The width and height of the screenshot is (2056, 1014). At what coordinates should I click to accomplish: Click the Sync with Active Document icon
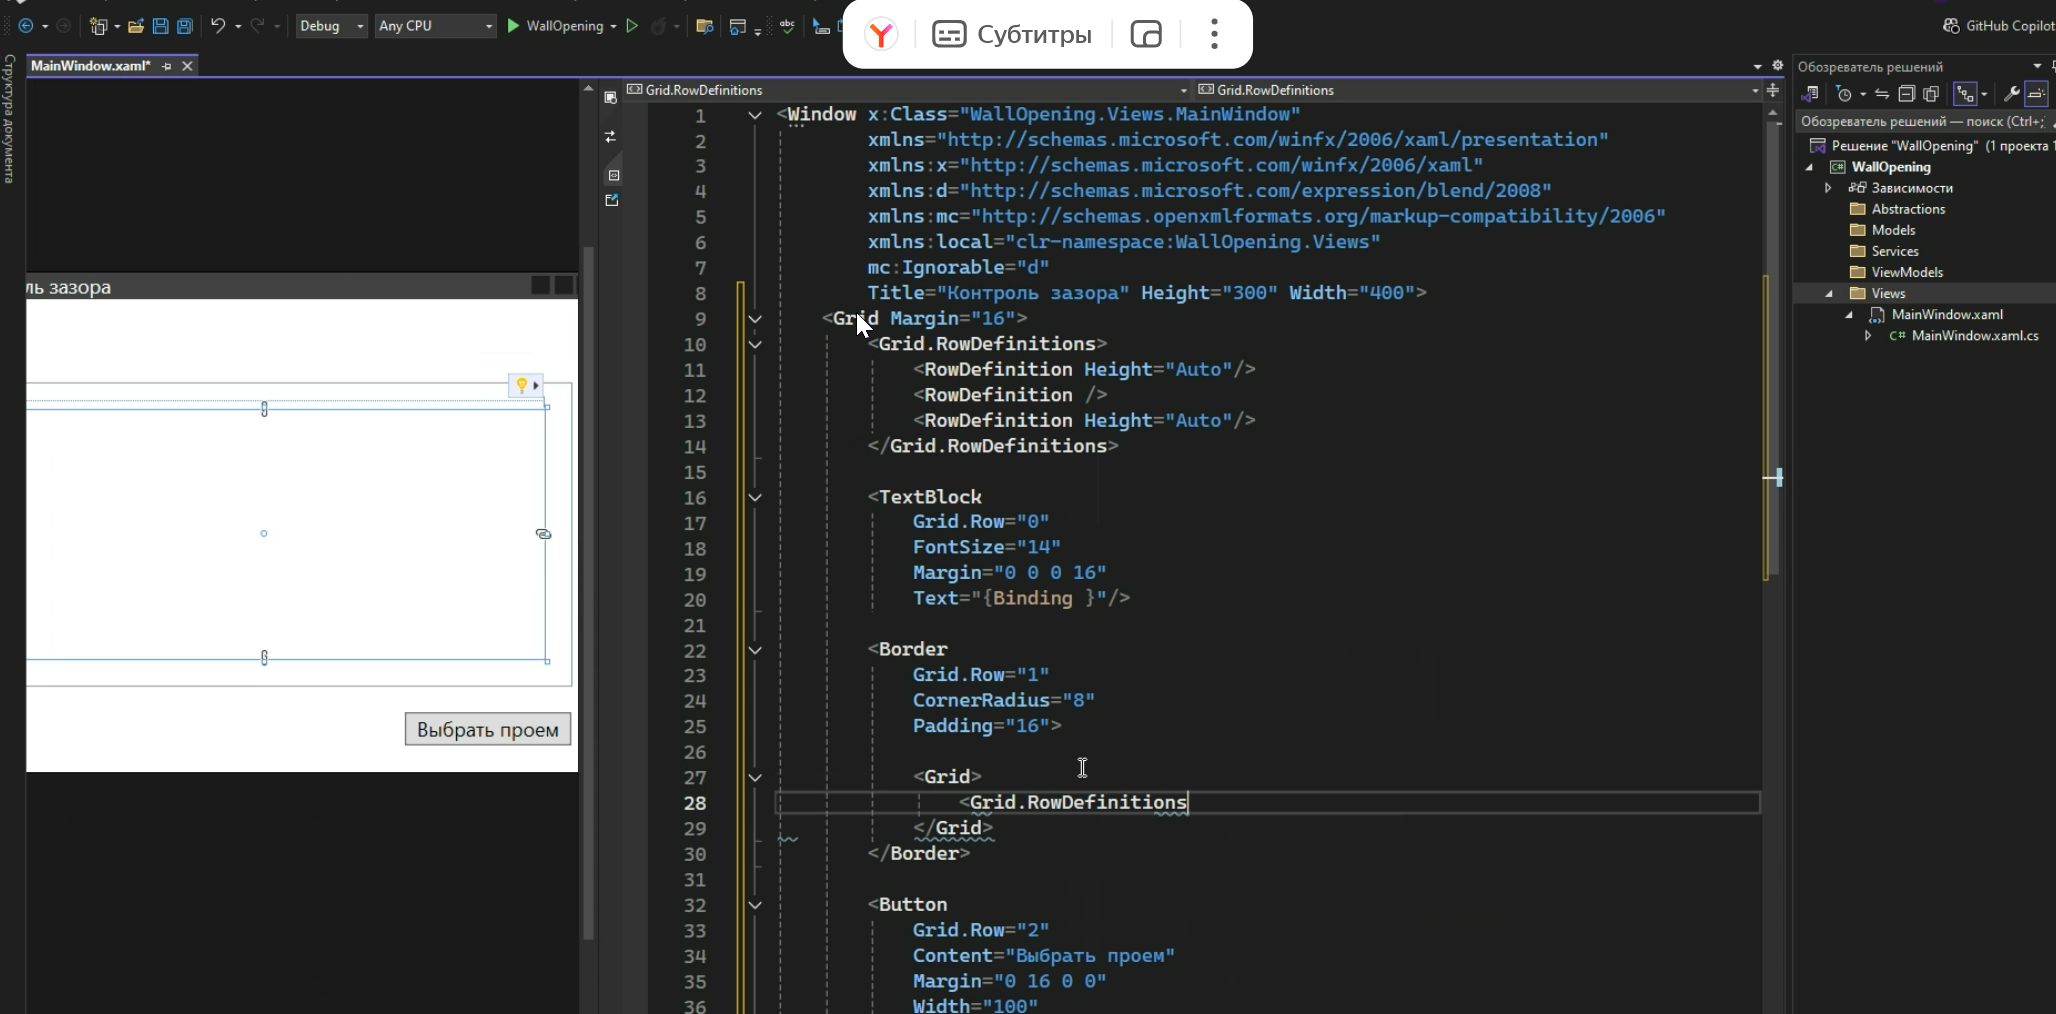[x=1881, y=94]
